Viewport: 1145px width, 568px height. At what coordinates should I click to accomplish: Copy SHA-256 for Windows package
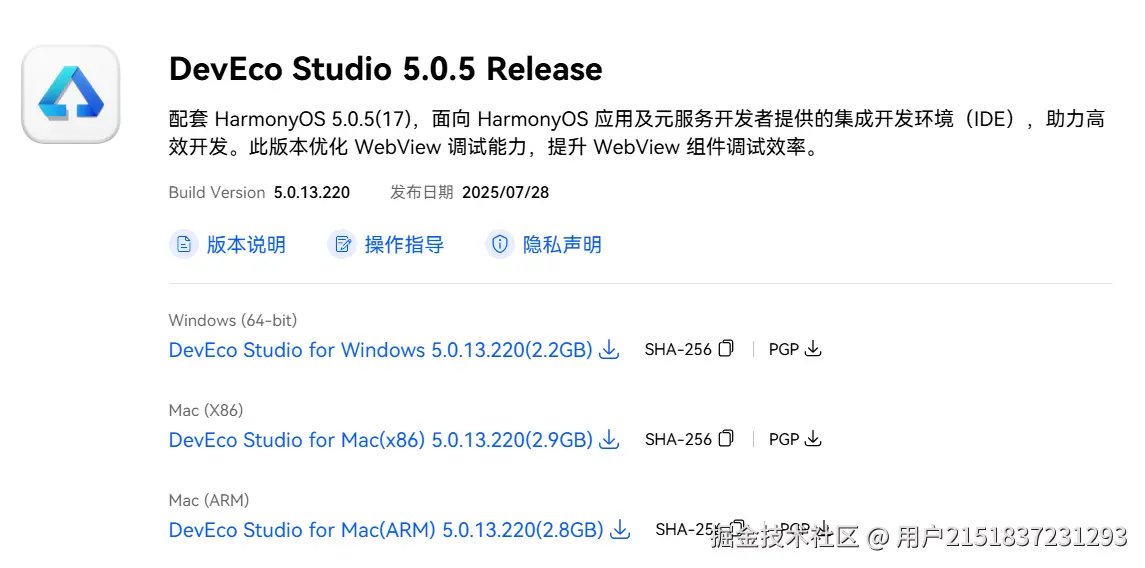point(726,349)
